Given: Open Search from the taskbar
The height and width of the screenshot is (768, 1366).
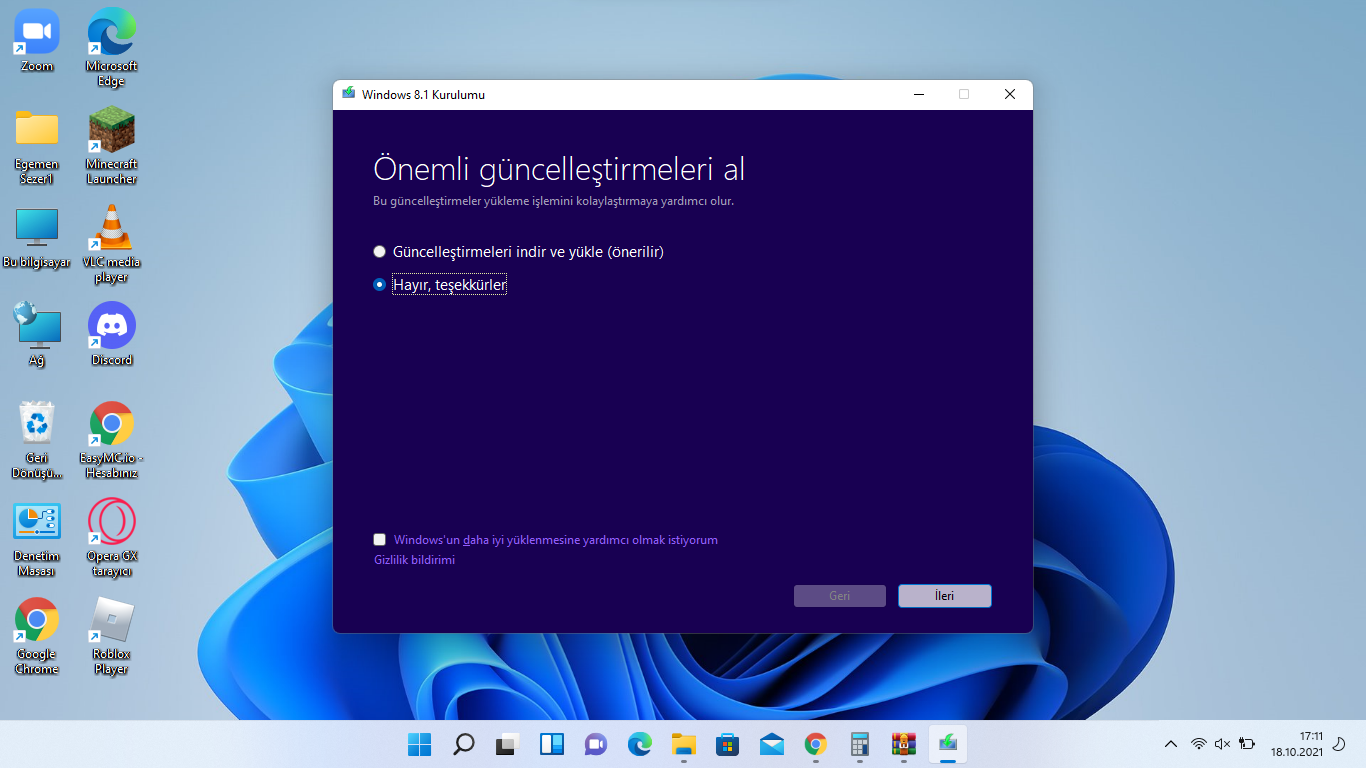Looking at the screenshot, I should (x=462, y=744).
